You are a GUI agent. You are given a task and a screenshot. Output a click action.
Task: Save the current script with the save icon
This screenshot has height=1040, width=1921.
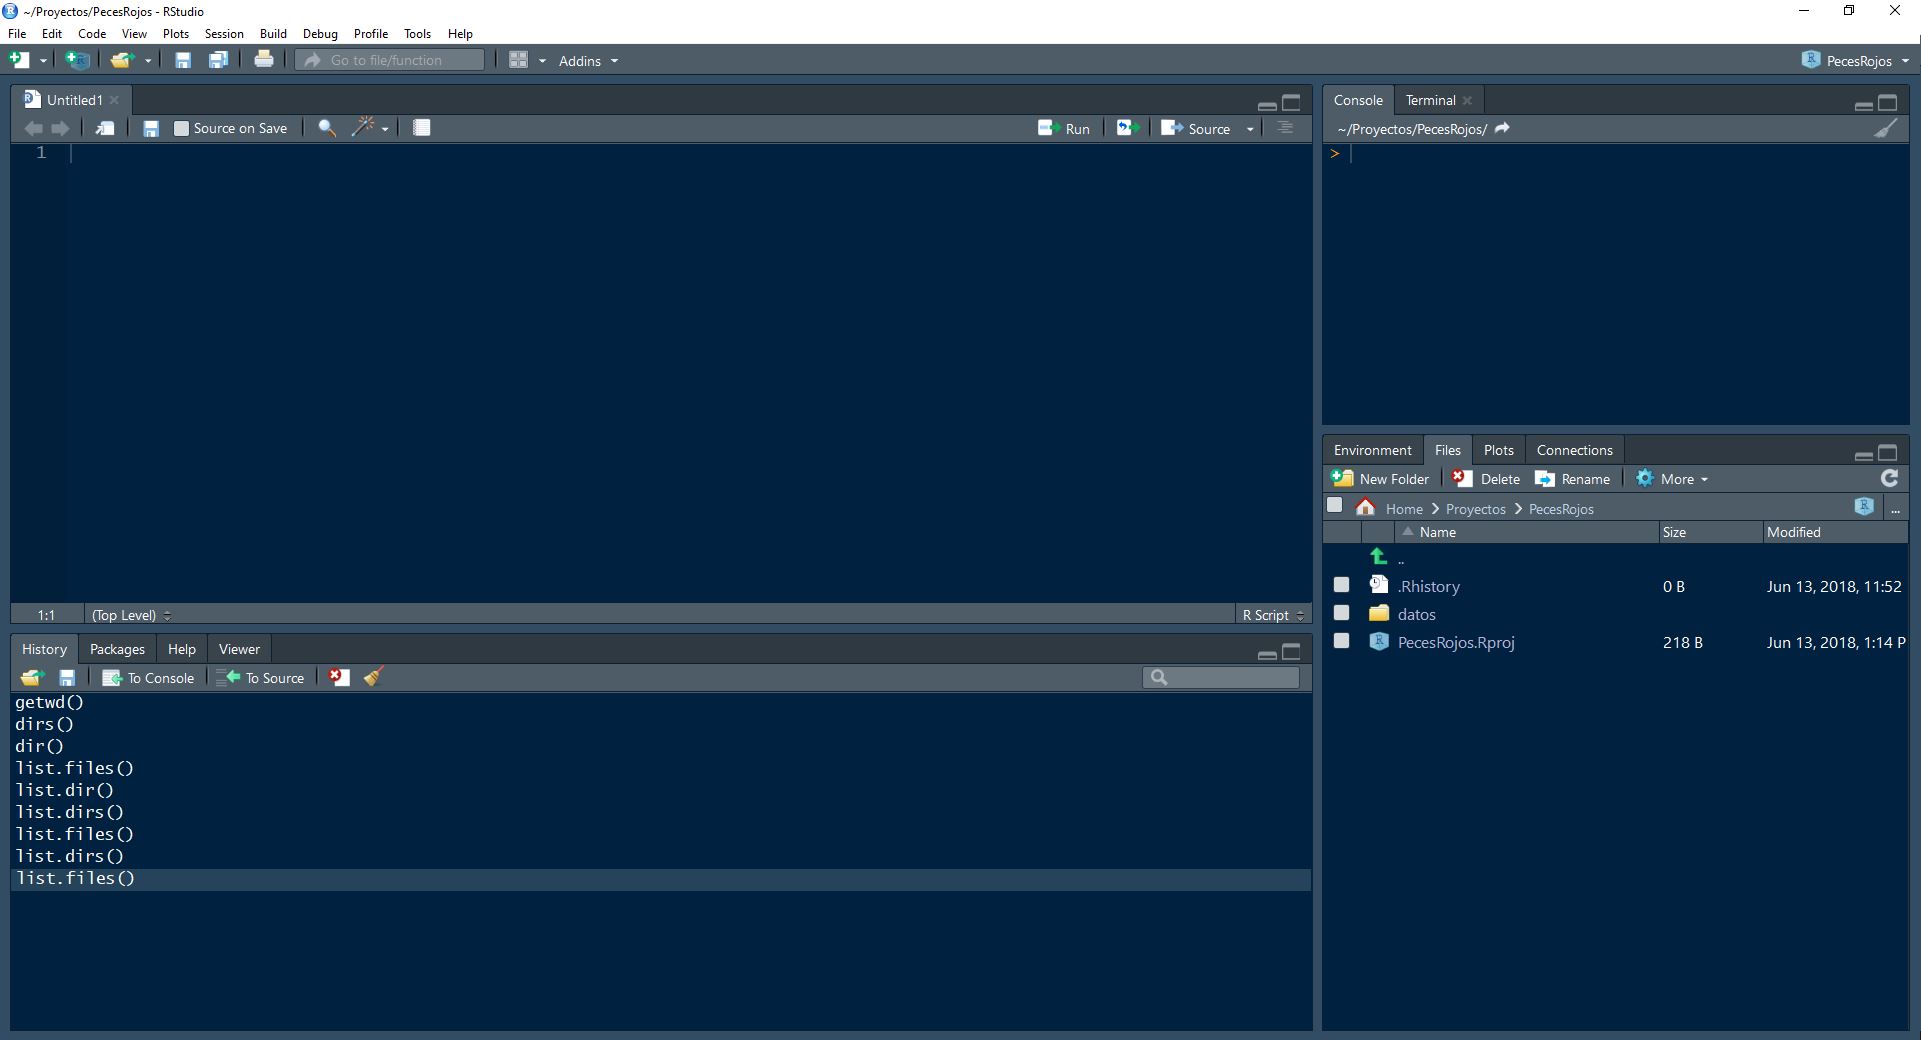pos(151,128)
